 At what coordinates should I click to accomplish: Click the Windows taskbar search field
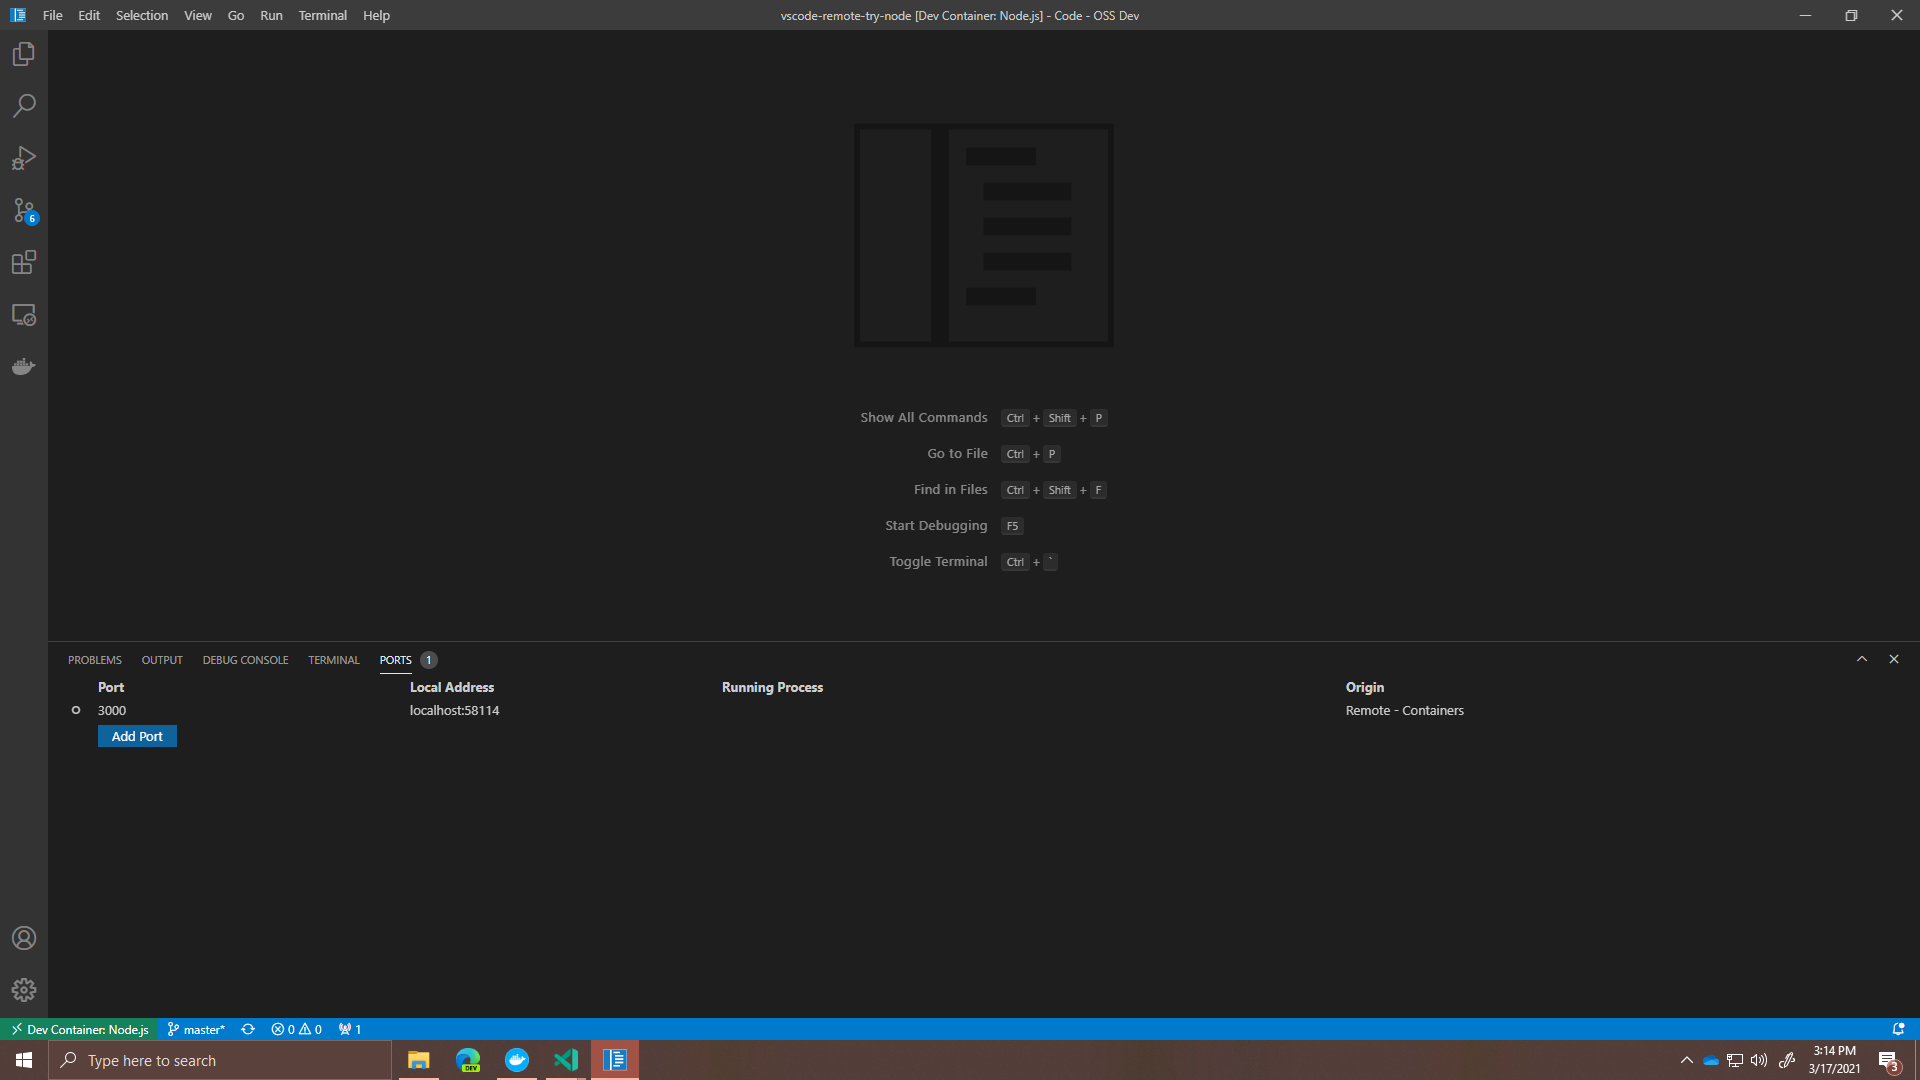tap(220, 1060)
